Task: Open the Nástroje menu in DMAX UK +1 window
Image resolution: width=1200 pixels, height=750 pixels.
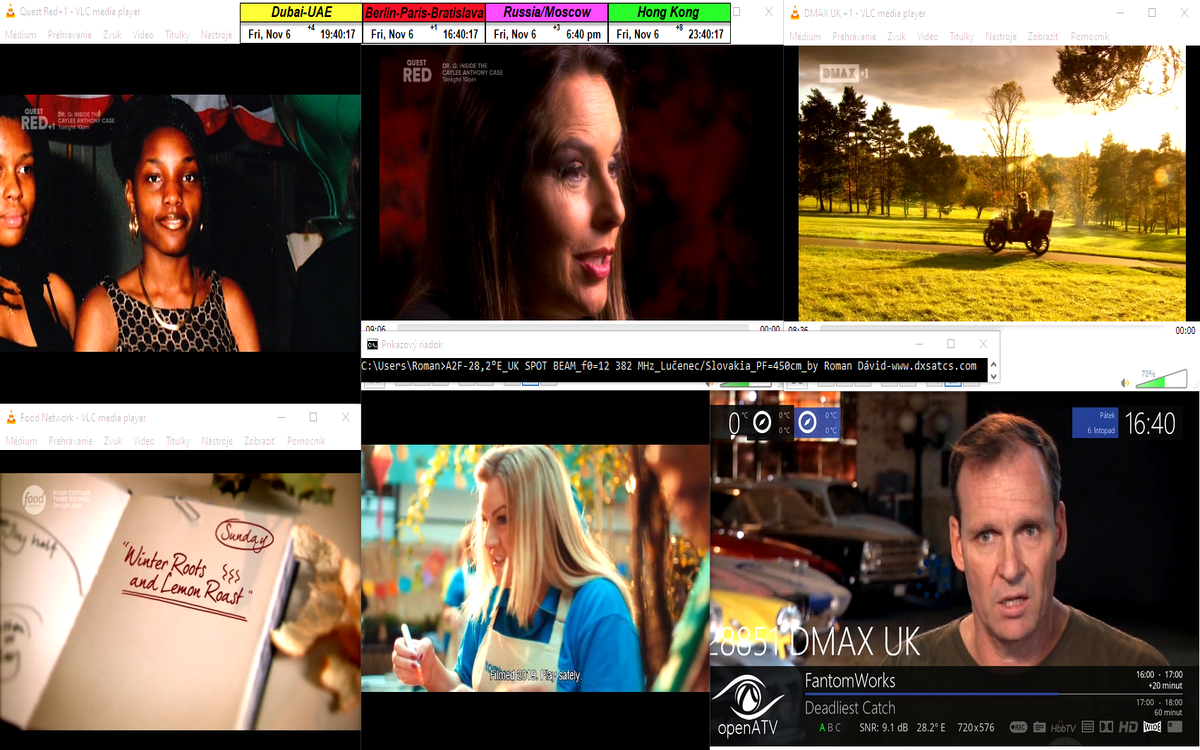Action: tap(1002, 36)
